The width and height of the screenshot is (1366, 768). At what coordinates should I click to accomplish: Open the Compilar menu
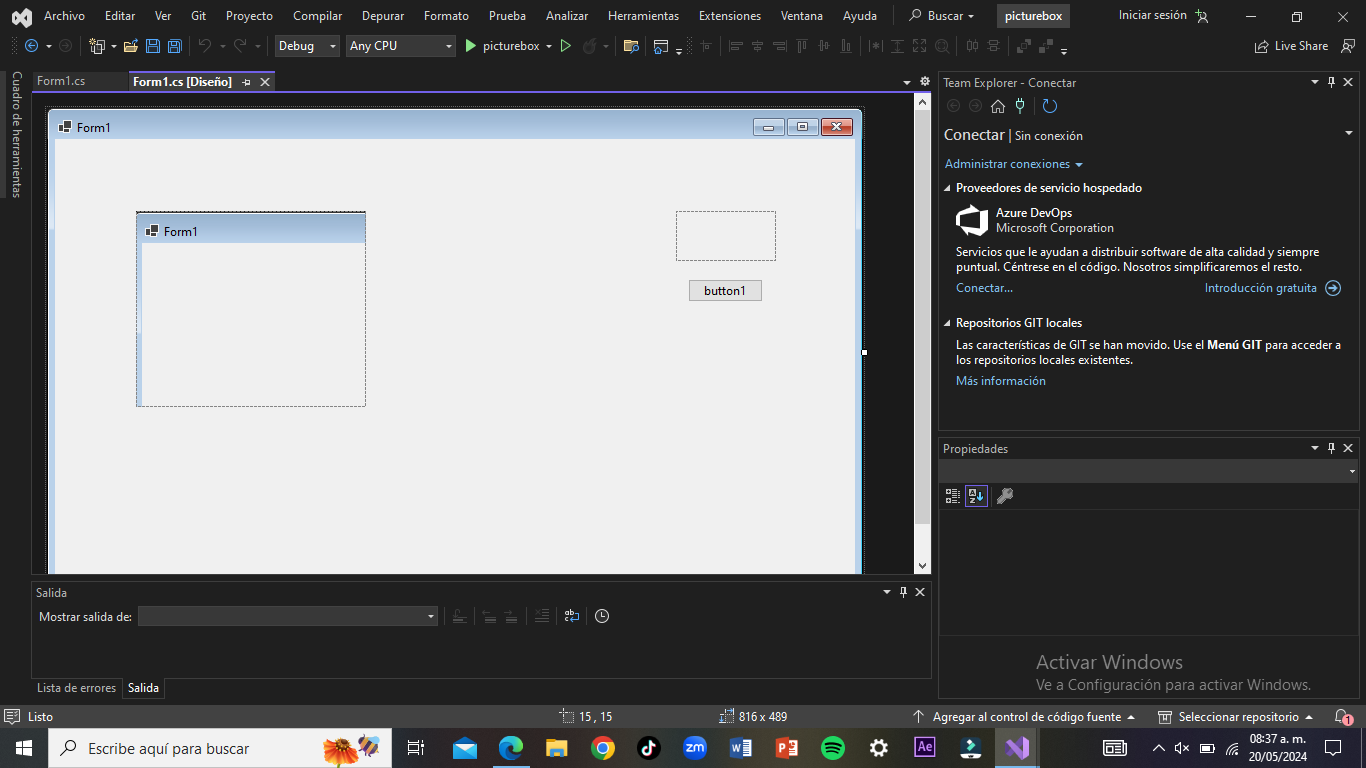tap(317, 16)
